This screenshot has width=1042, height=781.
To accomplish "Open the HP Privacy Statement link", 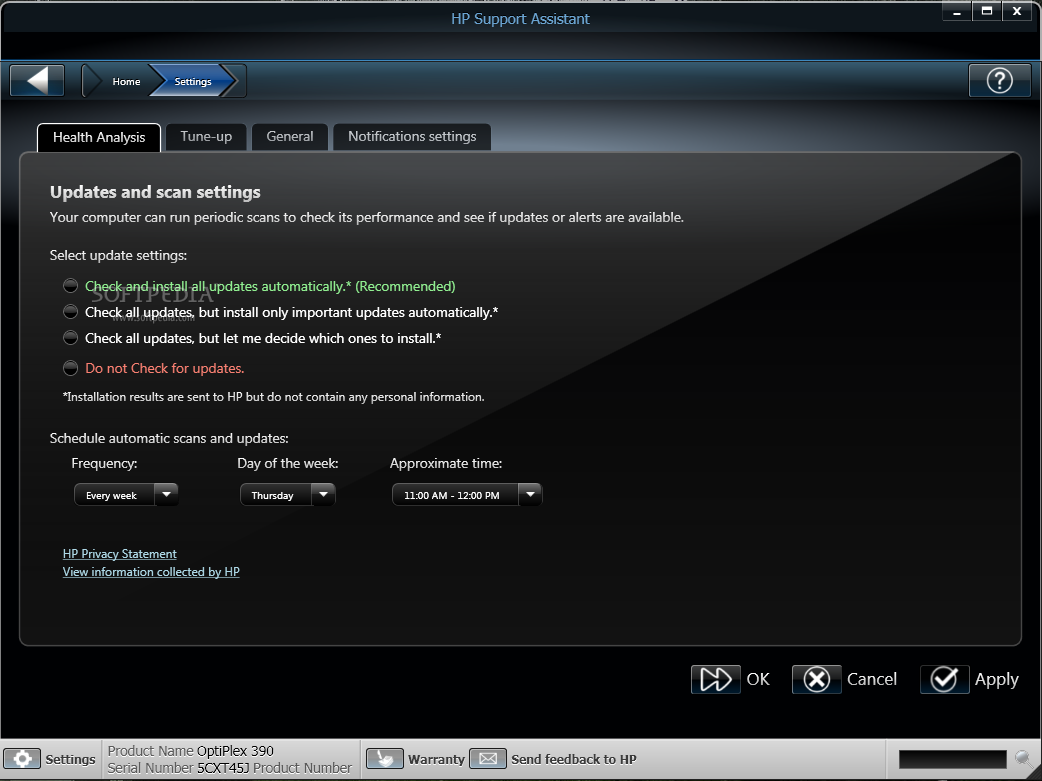I will pos(120,554).
